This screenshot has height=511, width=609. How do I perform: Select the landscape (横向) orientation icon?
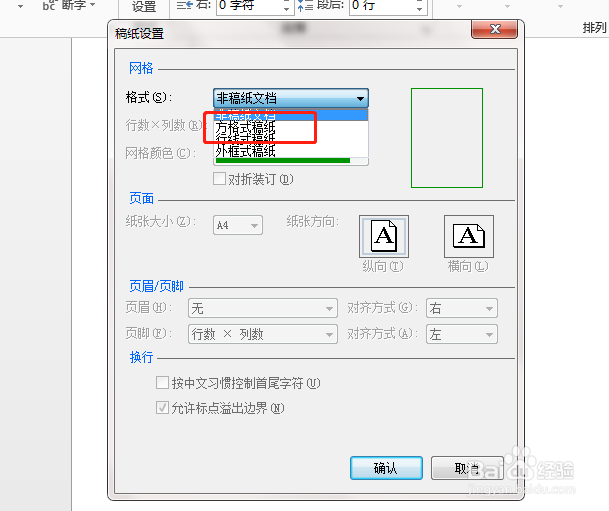[469, 236]
